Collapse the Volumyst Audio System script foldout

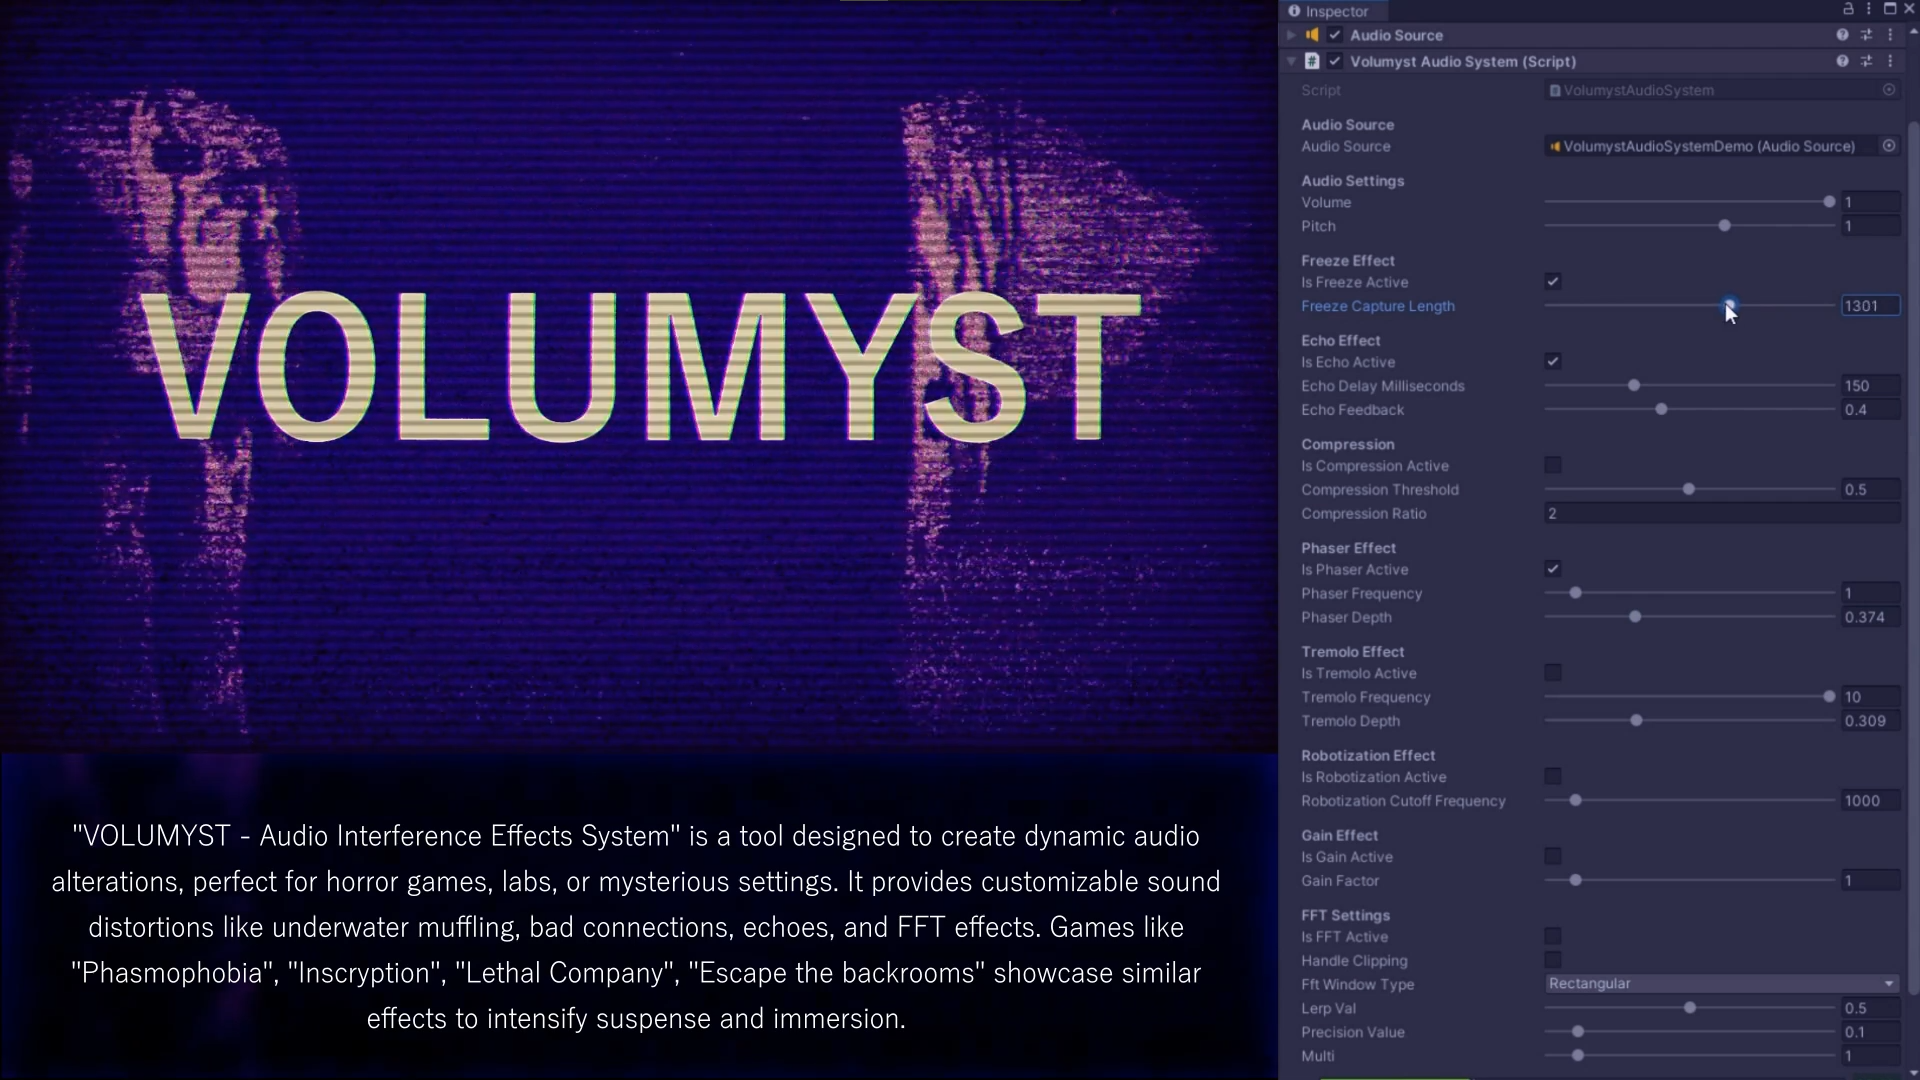click(x=1291, y=61)
